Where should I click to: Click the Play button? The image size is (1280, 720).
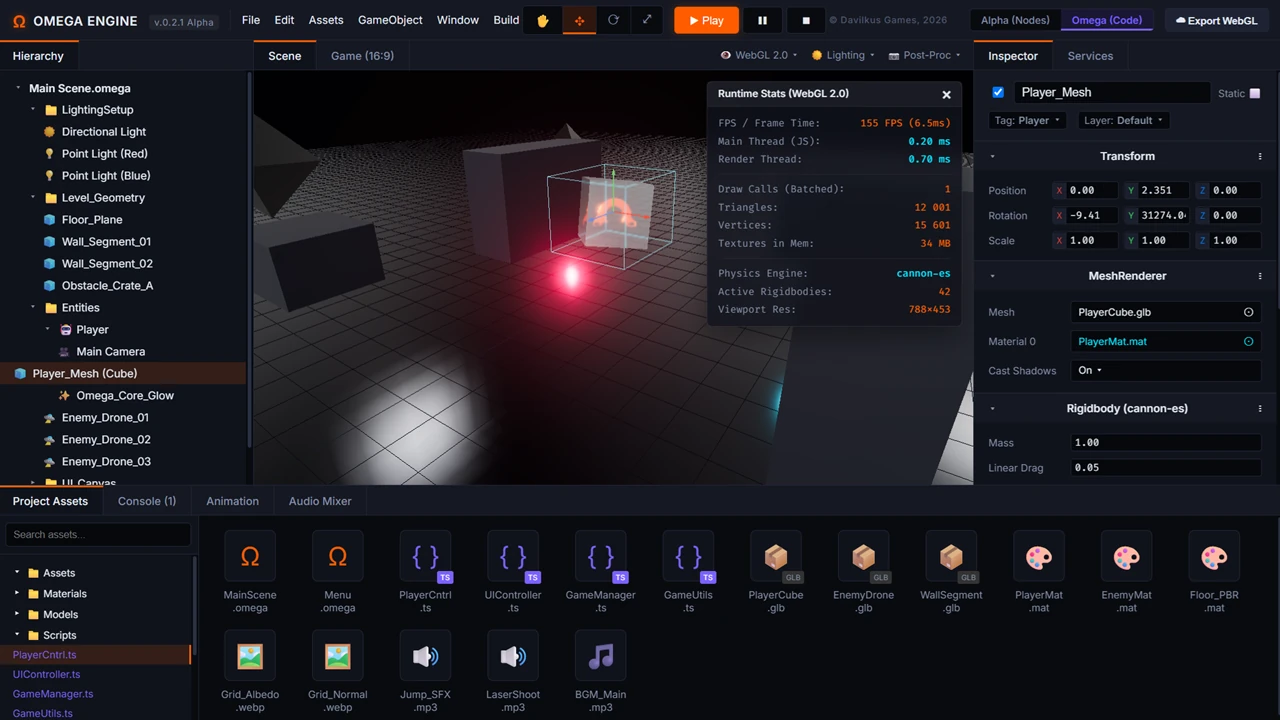click(706, 20)
